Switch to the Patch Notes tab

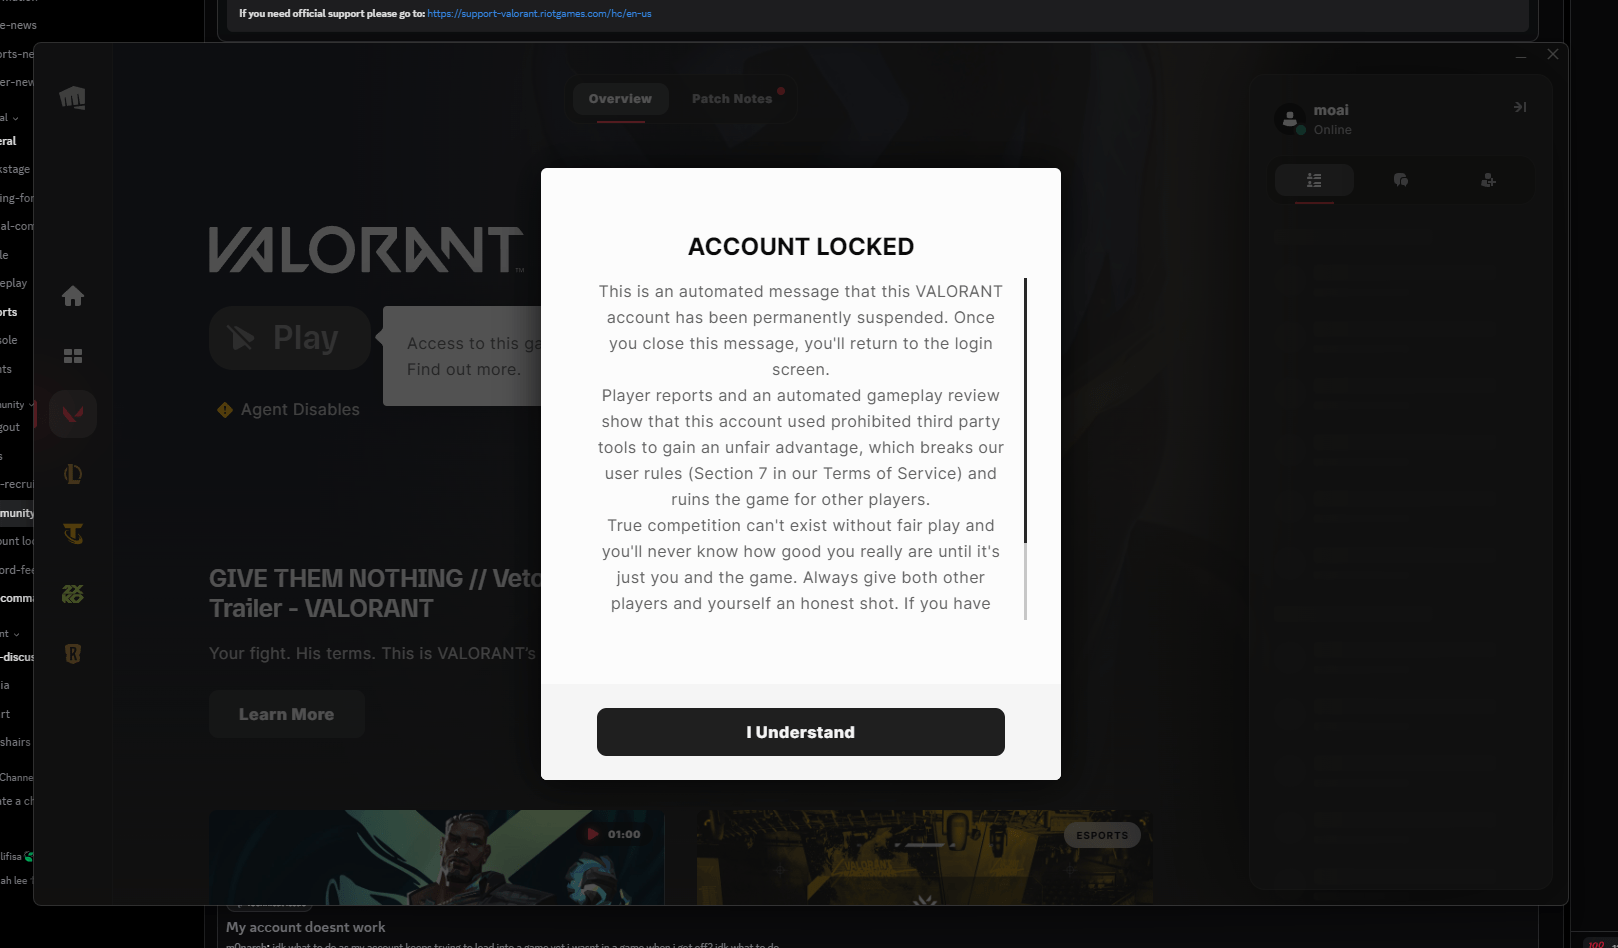click(x=731, y=98)
